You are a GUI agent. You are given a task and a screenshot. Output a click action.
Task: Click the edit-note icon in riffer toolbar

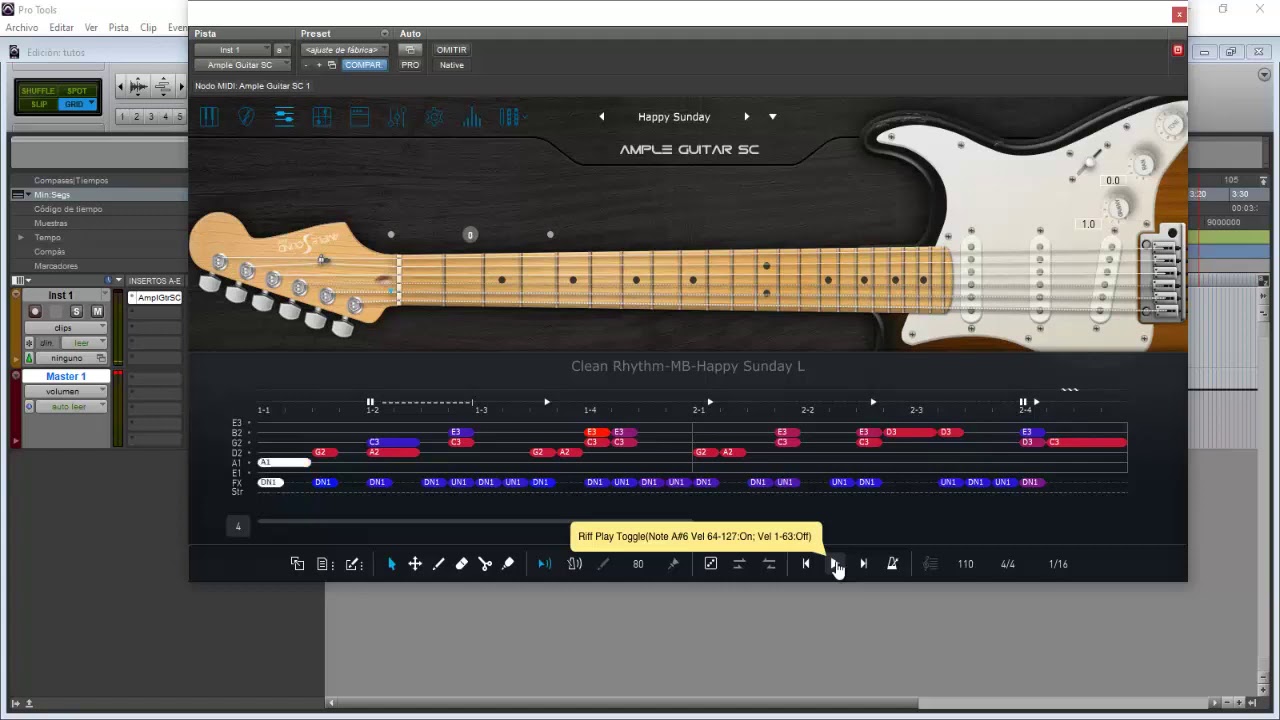tap(353, 564)
